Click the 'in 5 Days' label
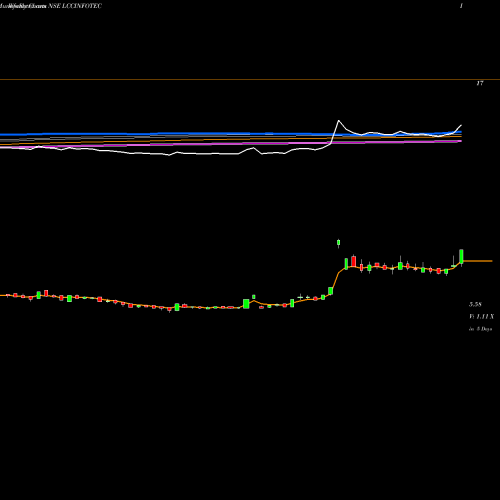500x500 pixels. tap(480, 329)
